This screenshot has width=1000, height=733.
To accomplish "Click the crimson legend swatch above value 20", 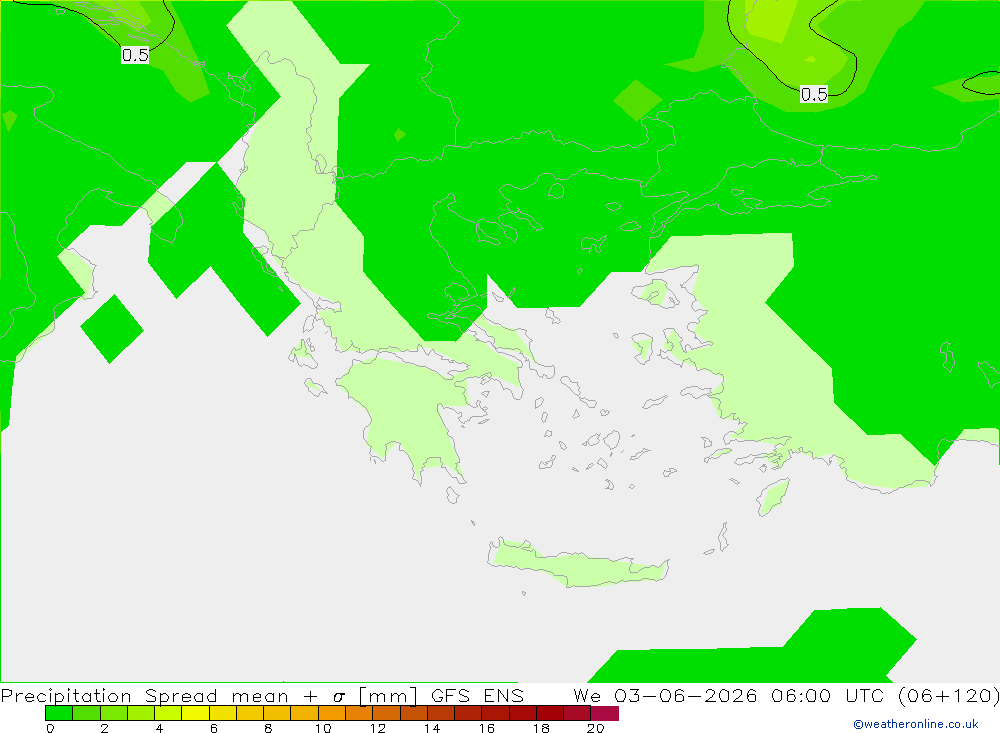I will (605, 713).
